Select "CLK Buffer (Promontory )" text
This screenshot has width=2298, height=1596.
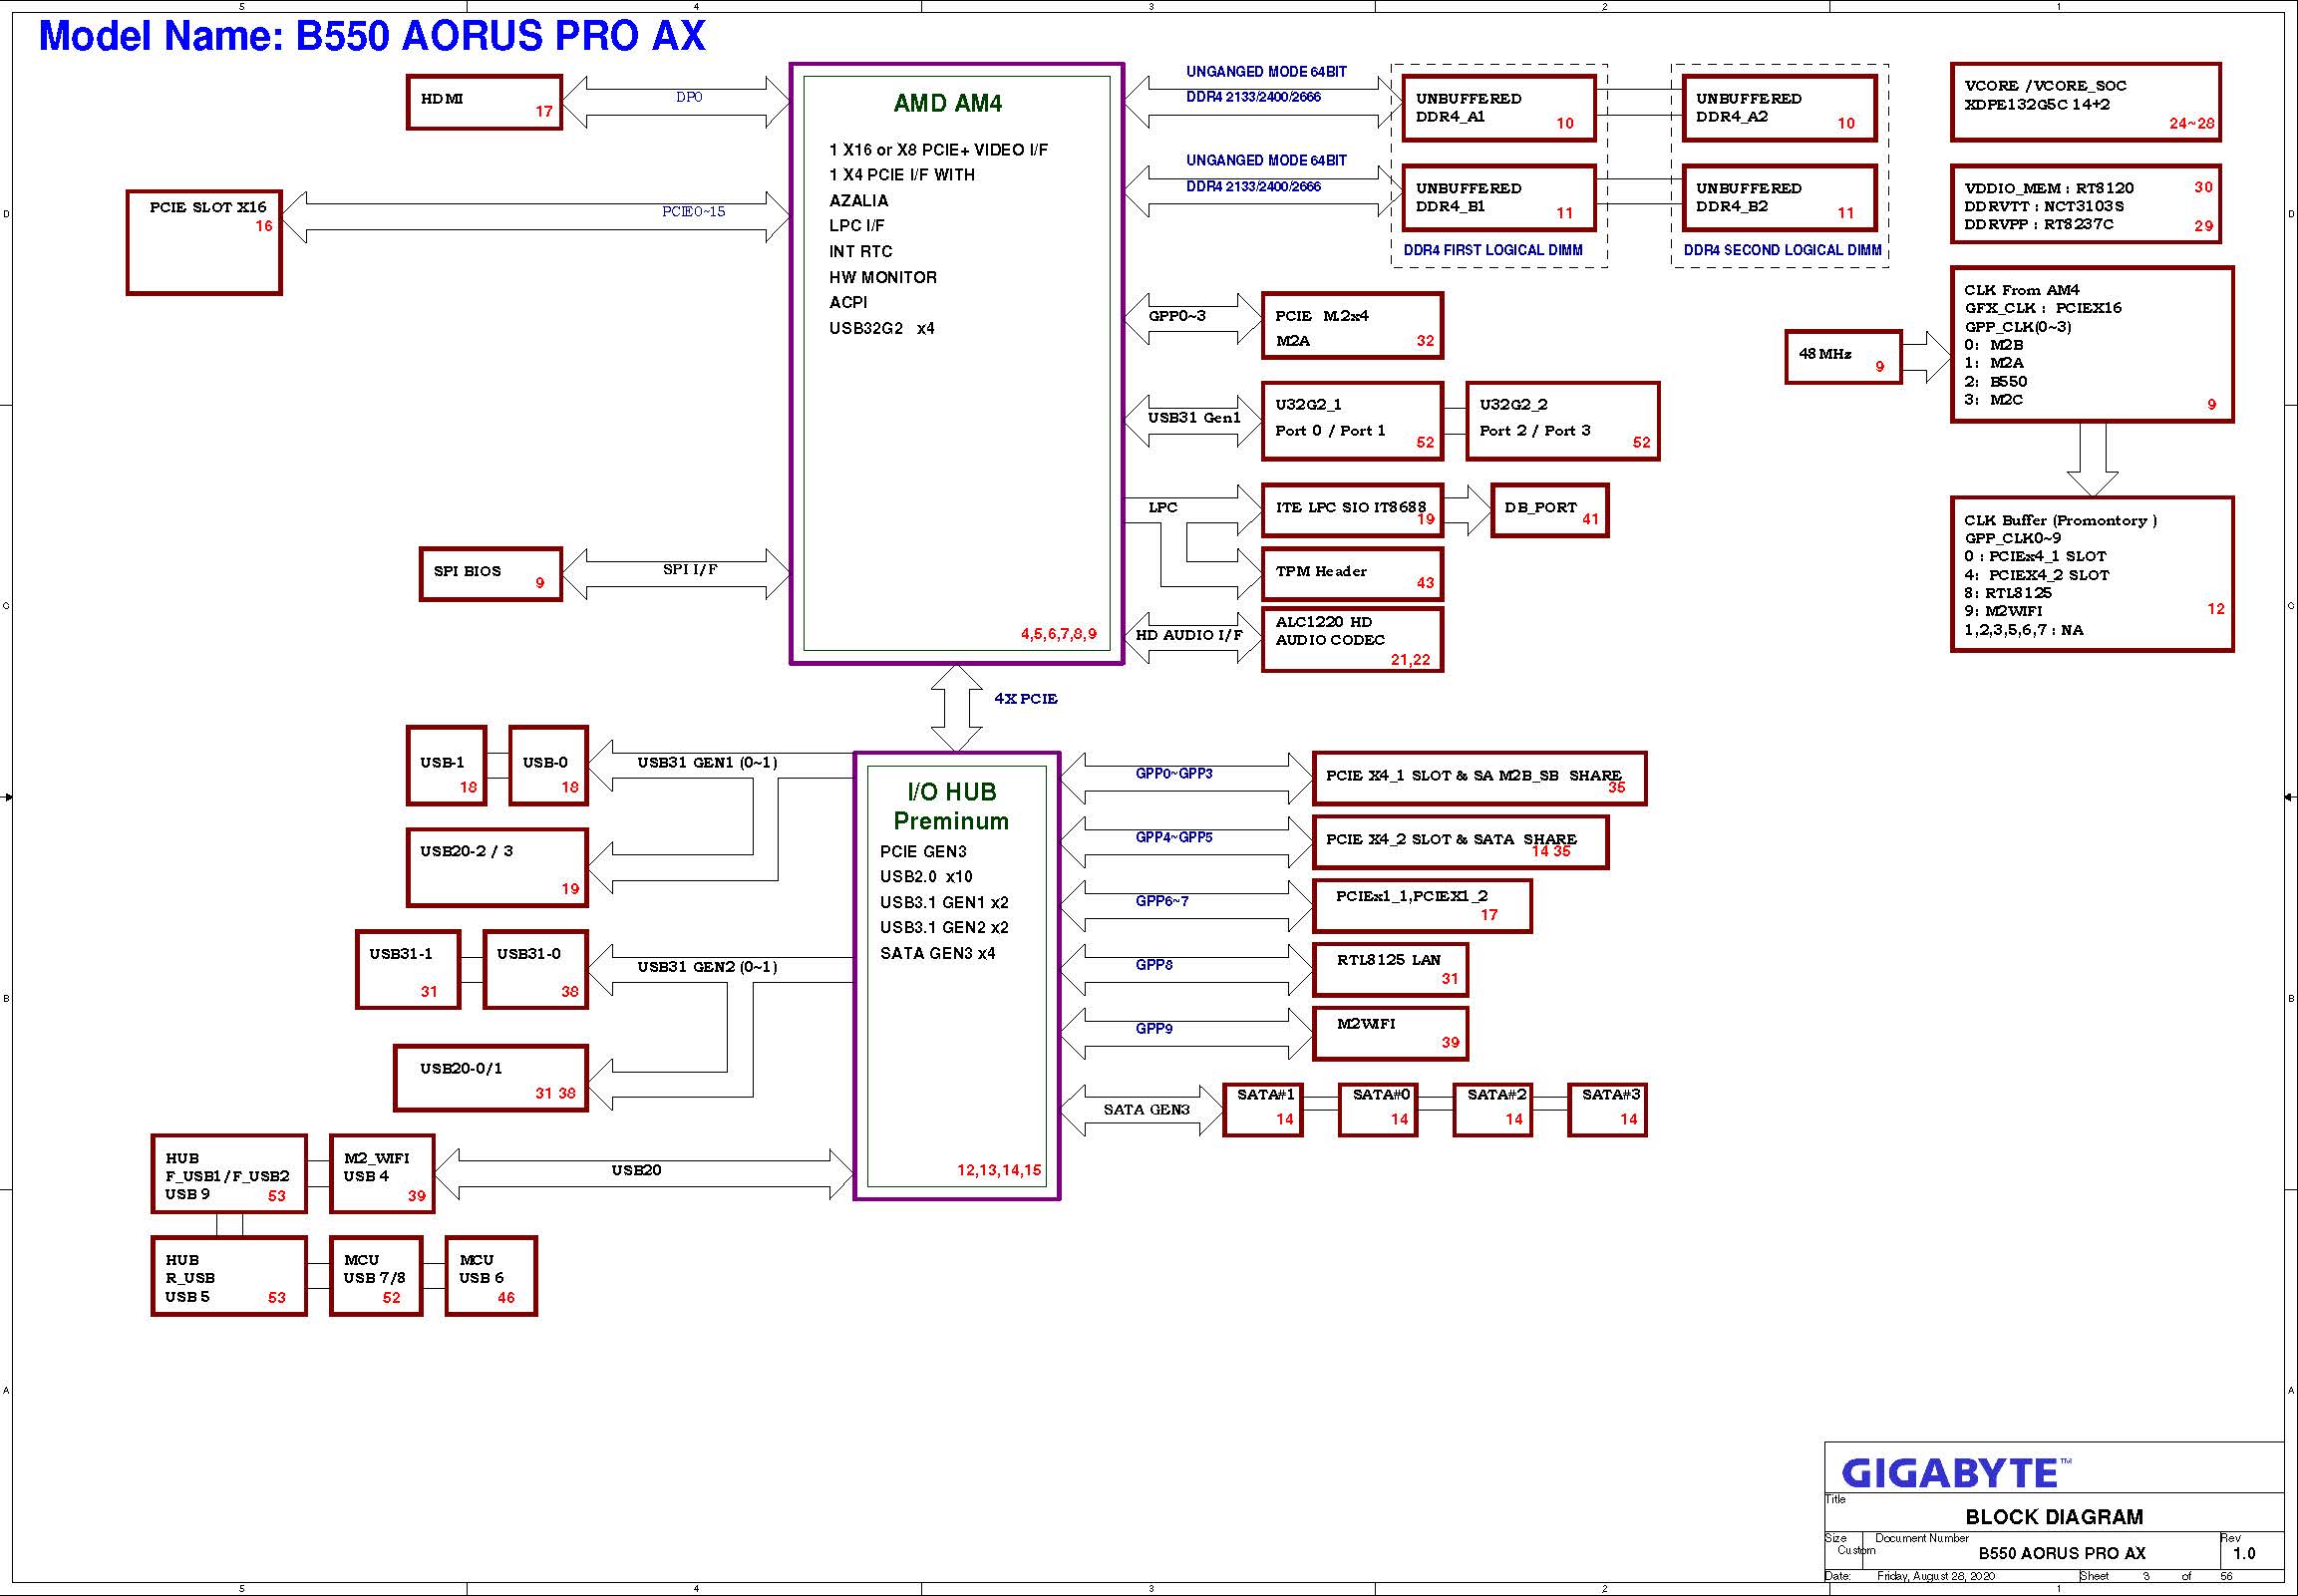2060,520
